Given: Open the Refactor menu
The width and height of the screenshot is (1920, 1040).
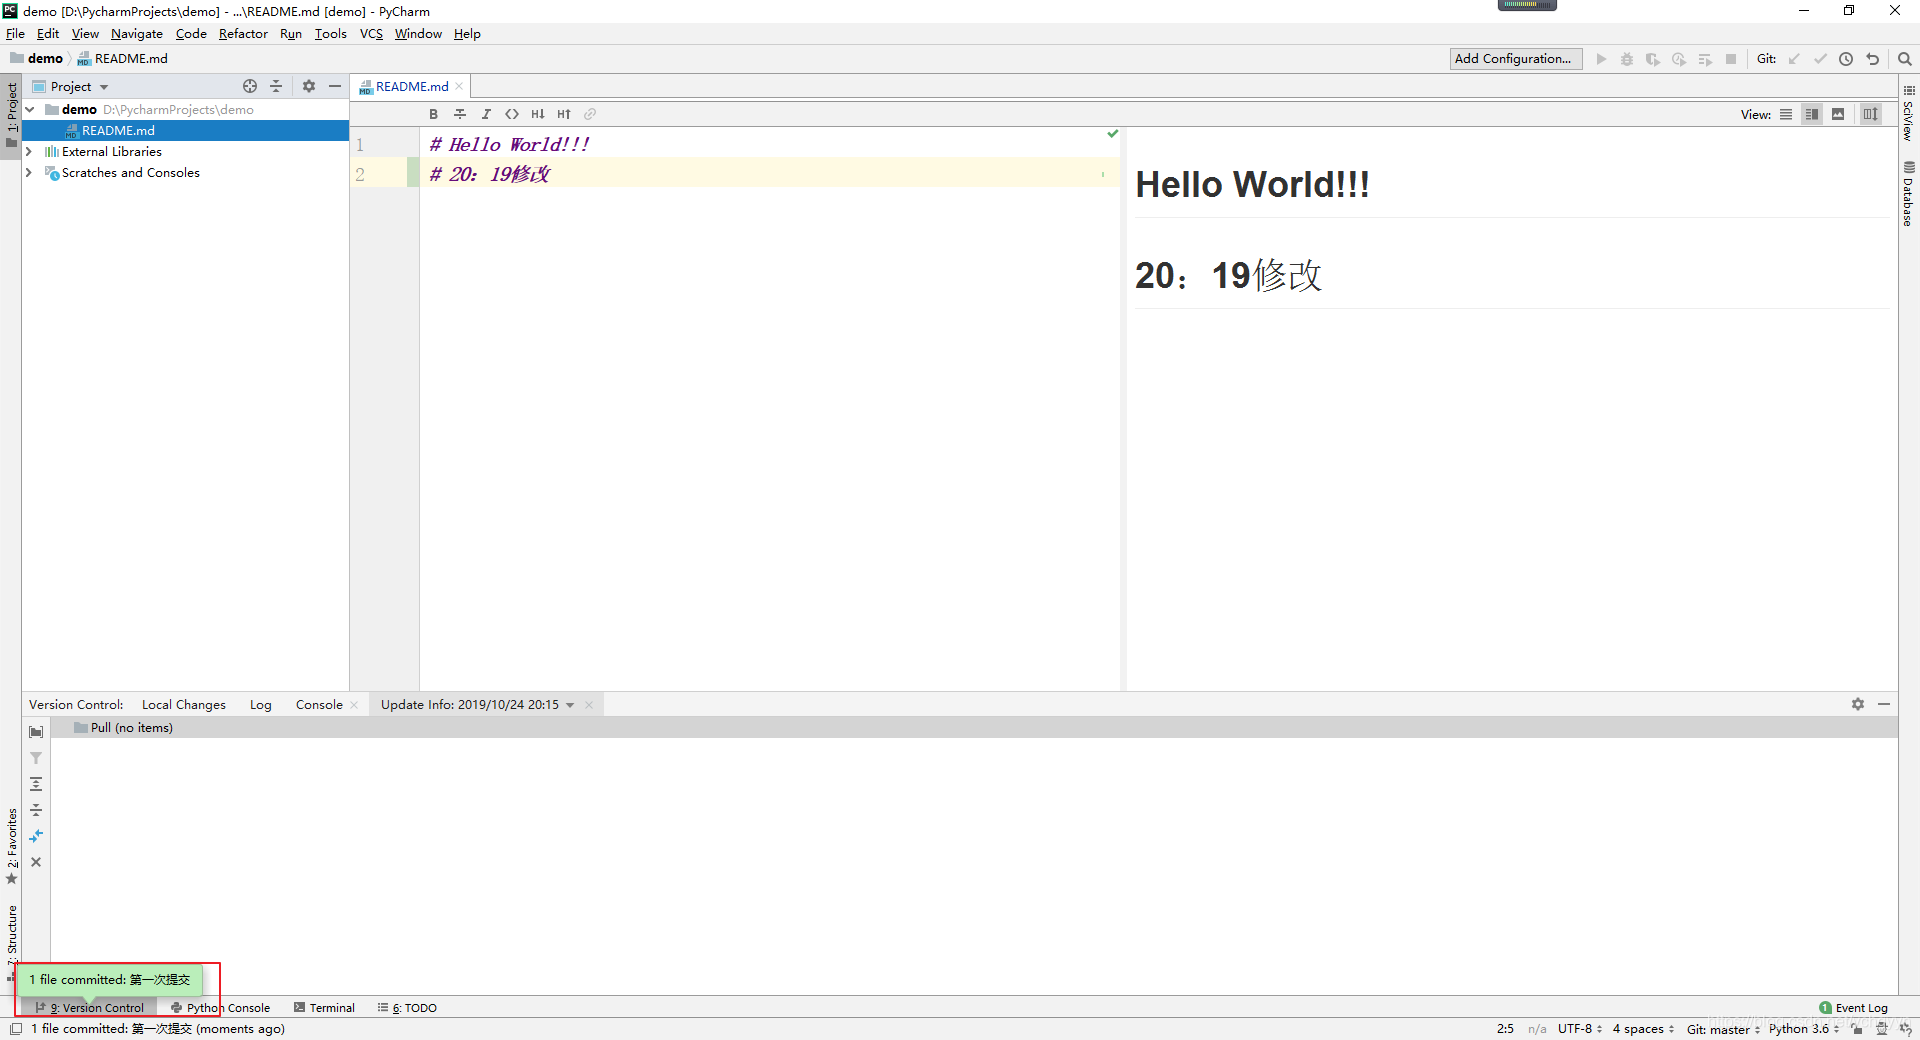Looking at the screenshot, I should [243, 34].
